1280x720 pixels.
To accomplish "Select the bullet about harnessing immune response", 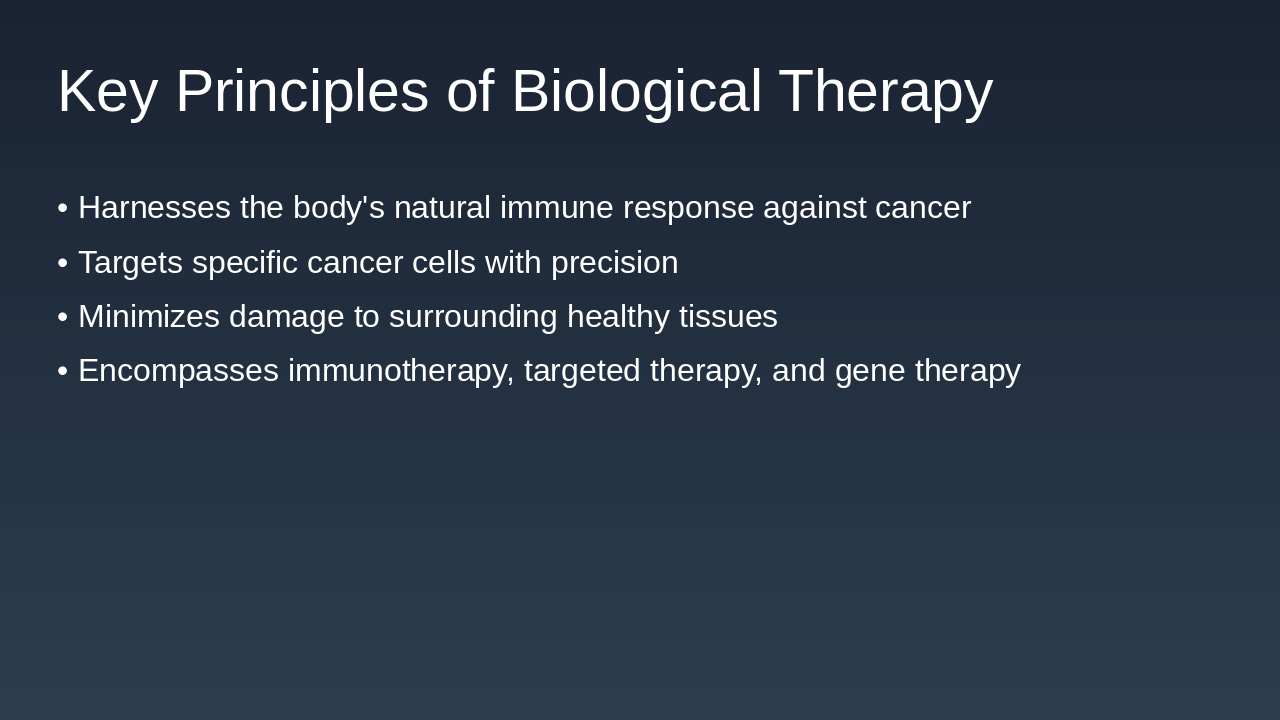I will pos(524,208).
